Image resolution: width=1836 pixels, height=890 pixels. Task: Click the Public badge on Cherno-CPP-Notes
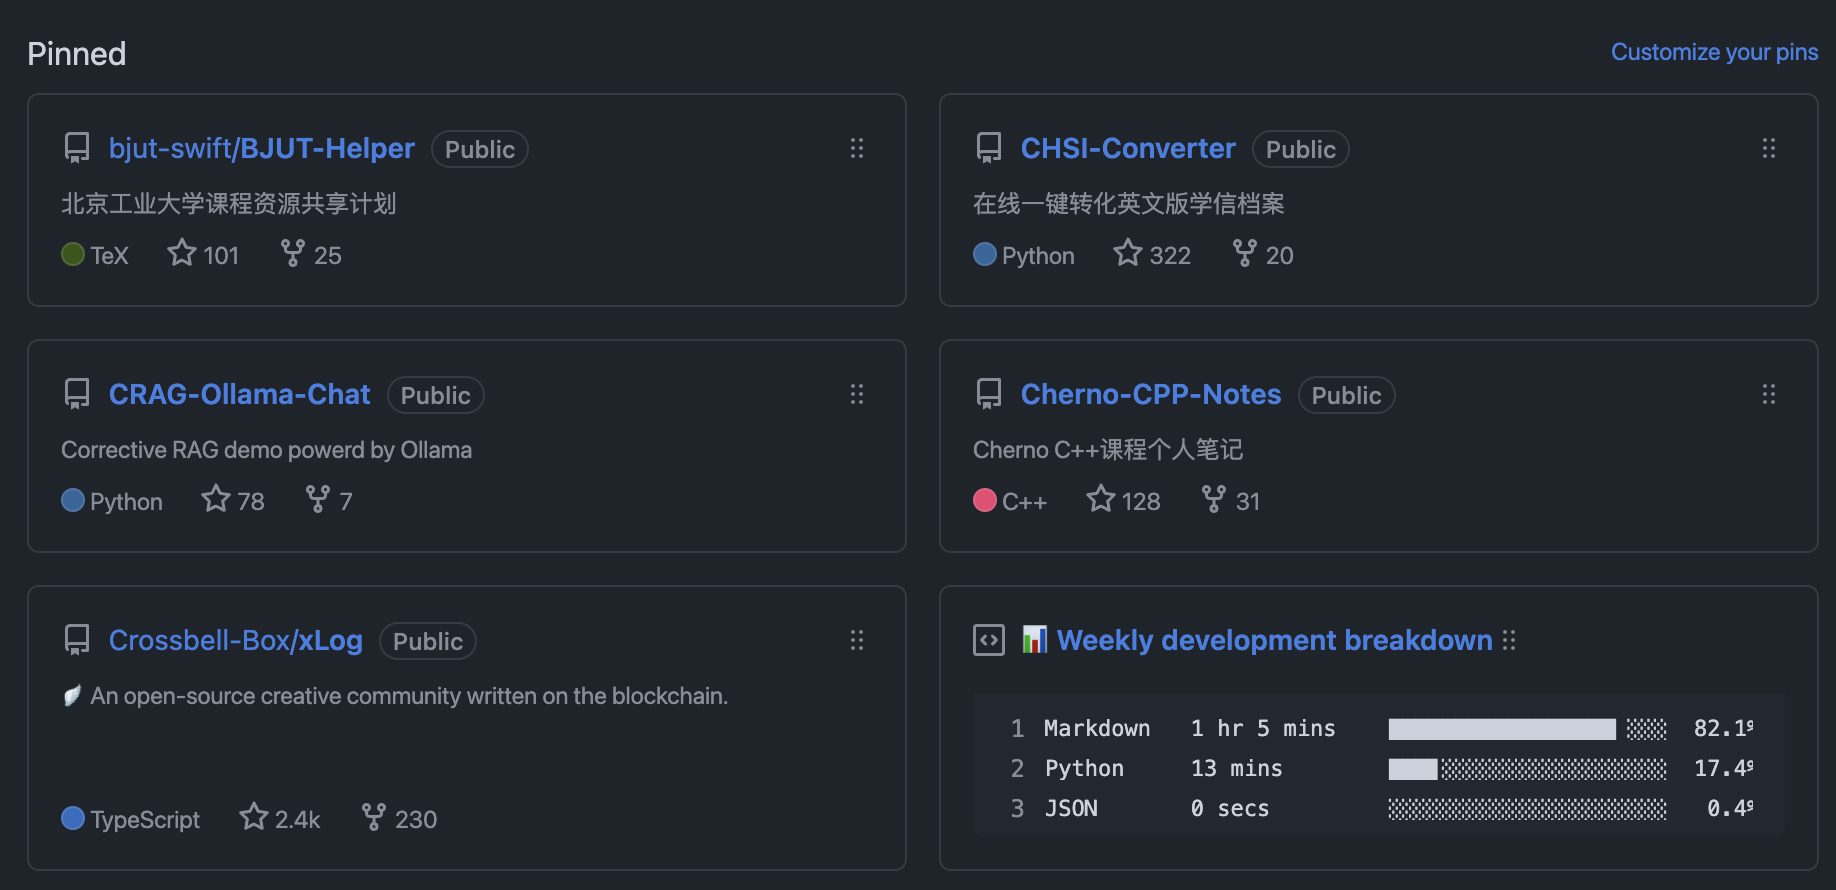click(x=1346, y=394)
